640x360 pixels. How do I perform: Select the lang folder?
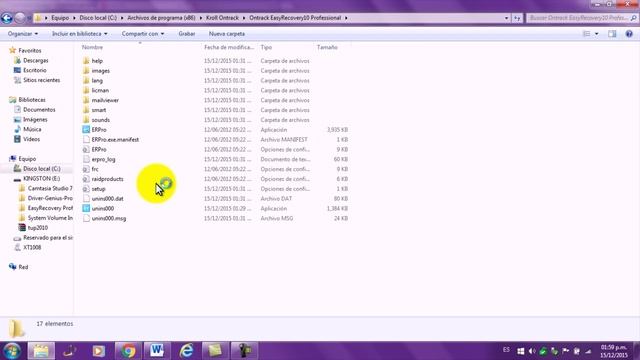[x=97, y=80]
